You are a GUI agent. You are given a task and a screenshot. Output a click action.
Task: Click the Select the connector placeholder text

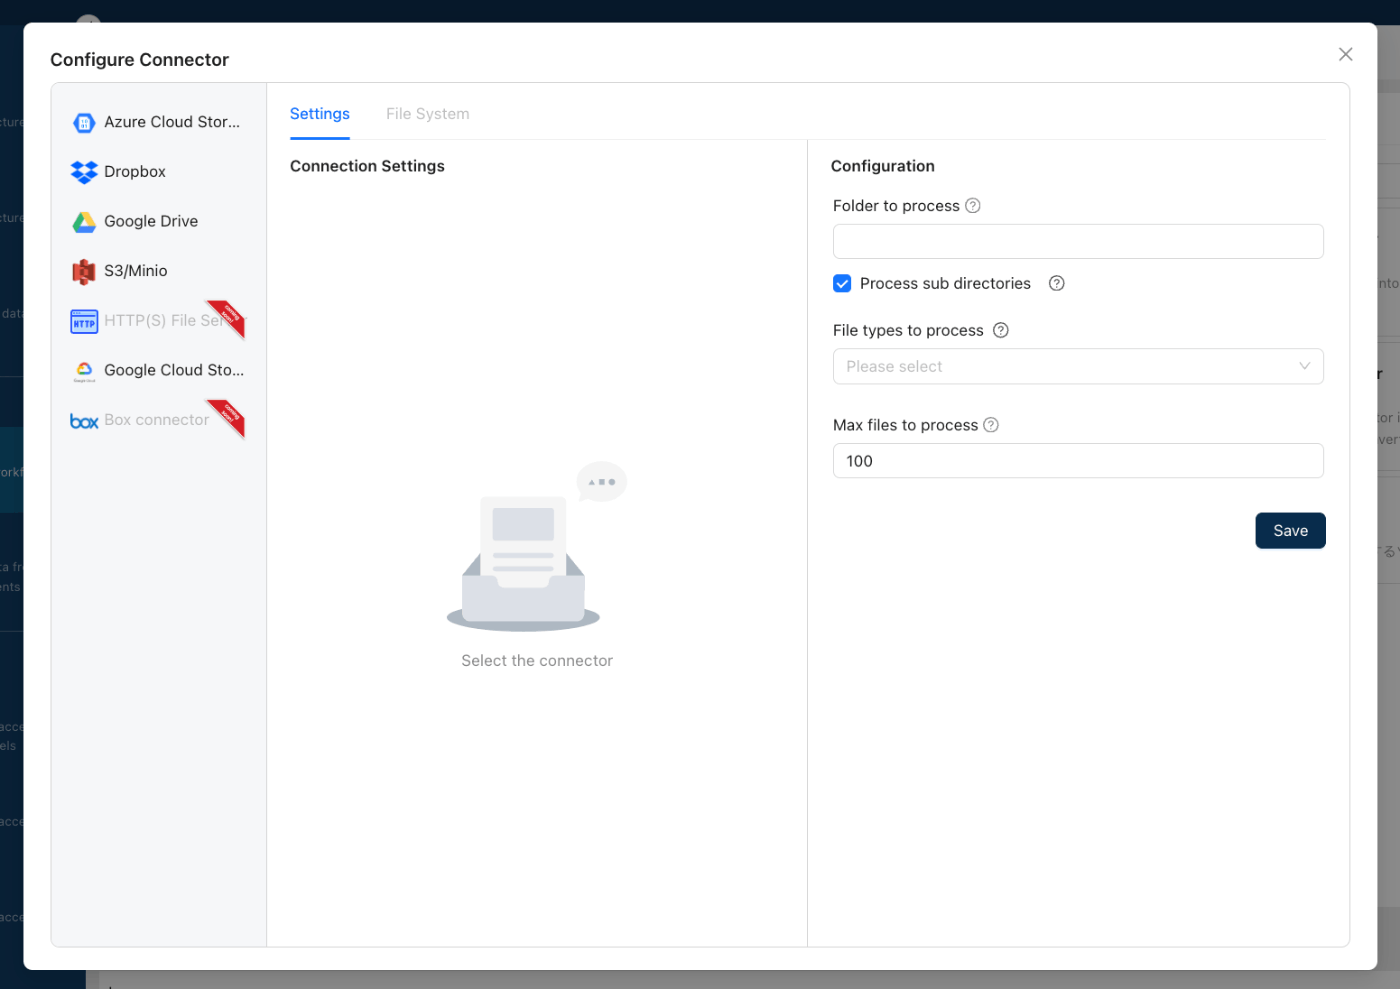coord(537,661)
